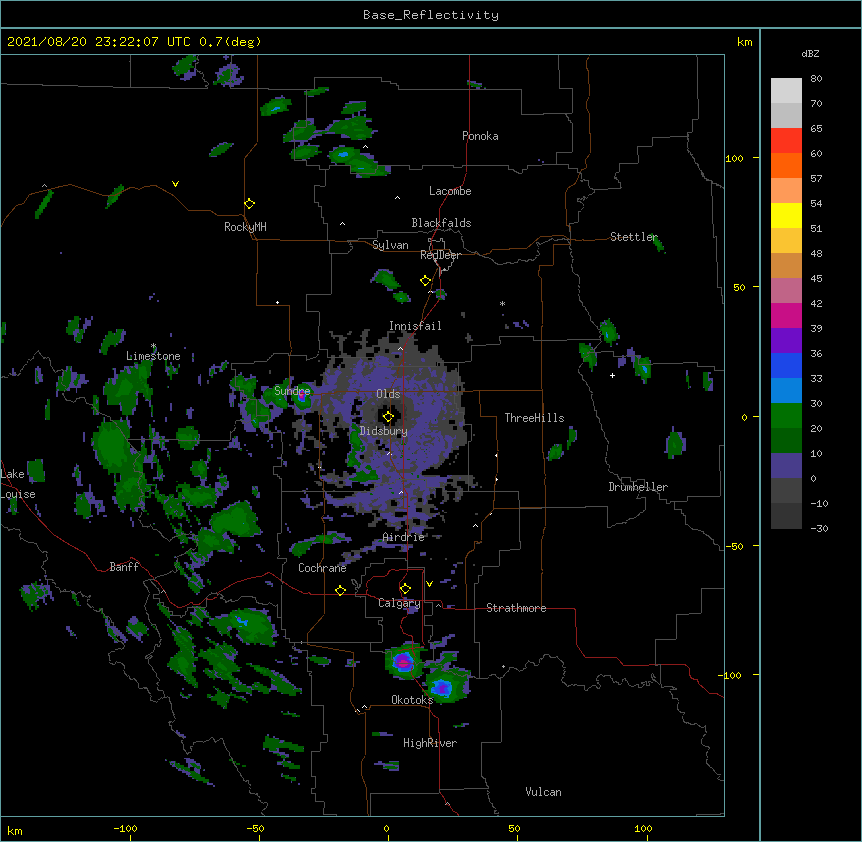Click the 0 tick on the bottom axis
Image resolution: width=862 pixels, height=842 pixels.
[386, 828]
